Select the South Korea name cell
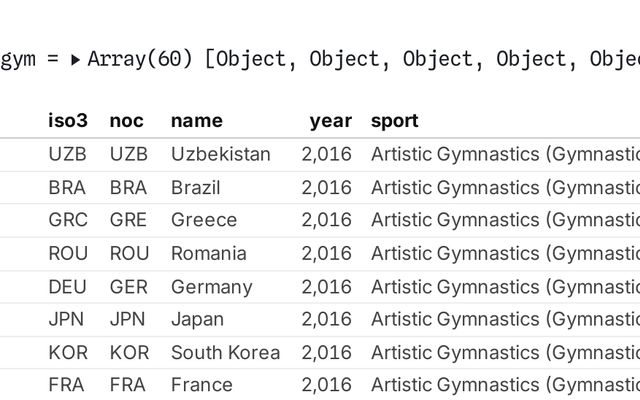The height and width of the screenshot is (400, 640). 225,353
